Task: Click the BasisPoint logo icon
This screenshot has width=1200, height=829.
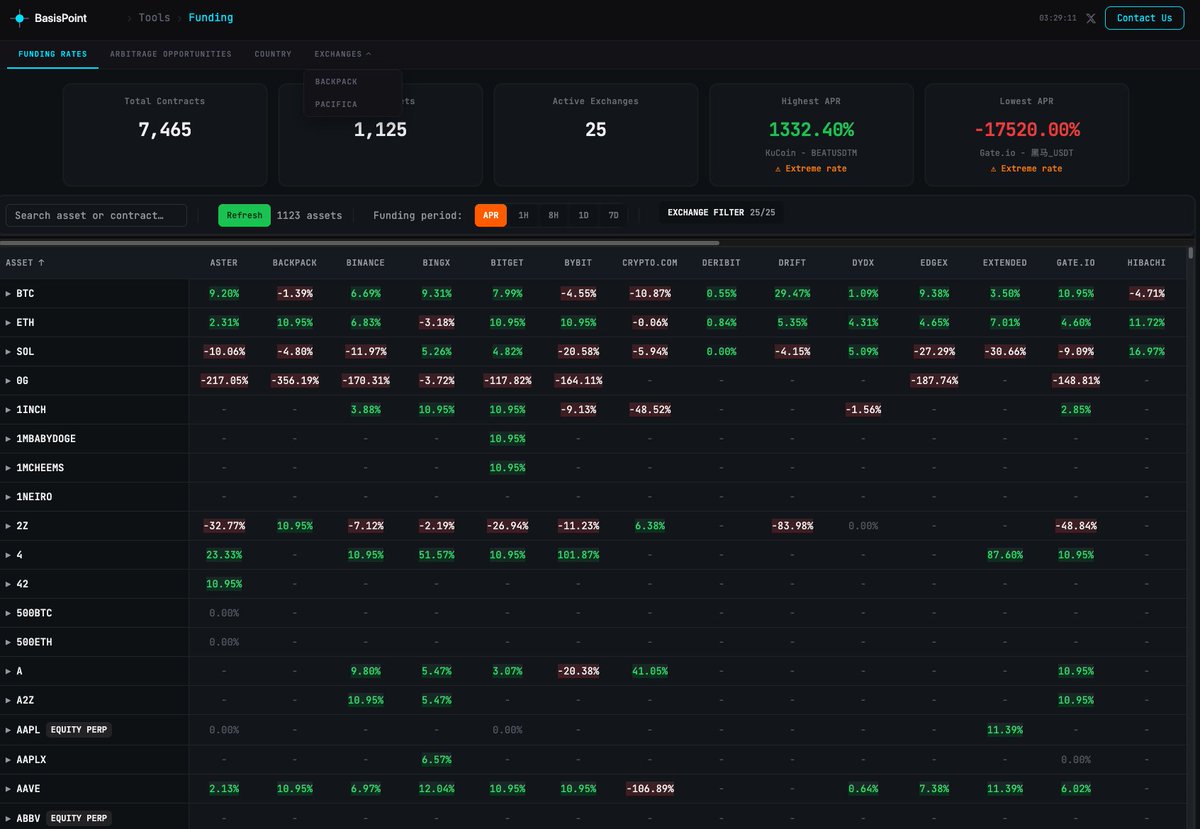Action: (19, 18)
